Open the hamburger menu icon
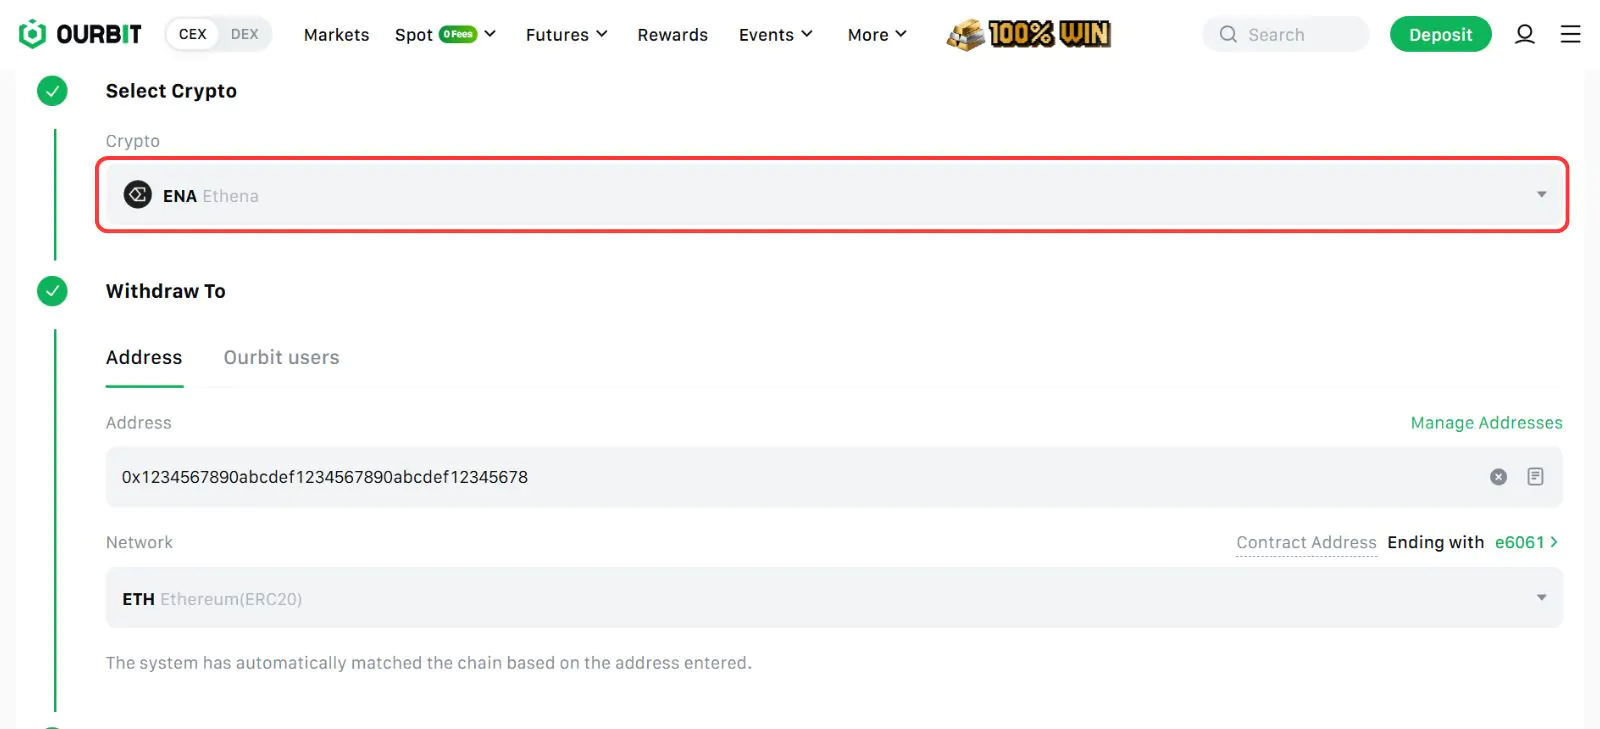The image size is (1600, 729). (x=1570, y=34)
